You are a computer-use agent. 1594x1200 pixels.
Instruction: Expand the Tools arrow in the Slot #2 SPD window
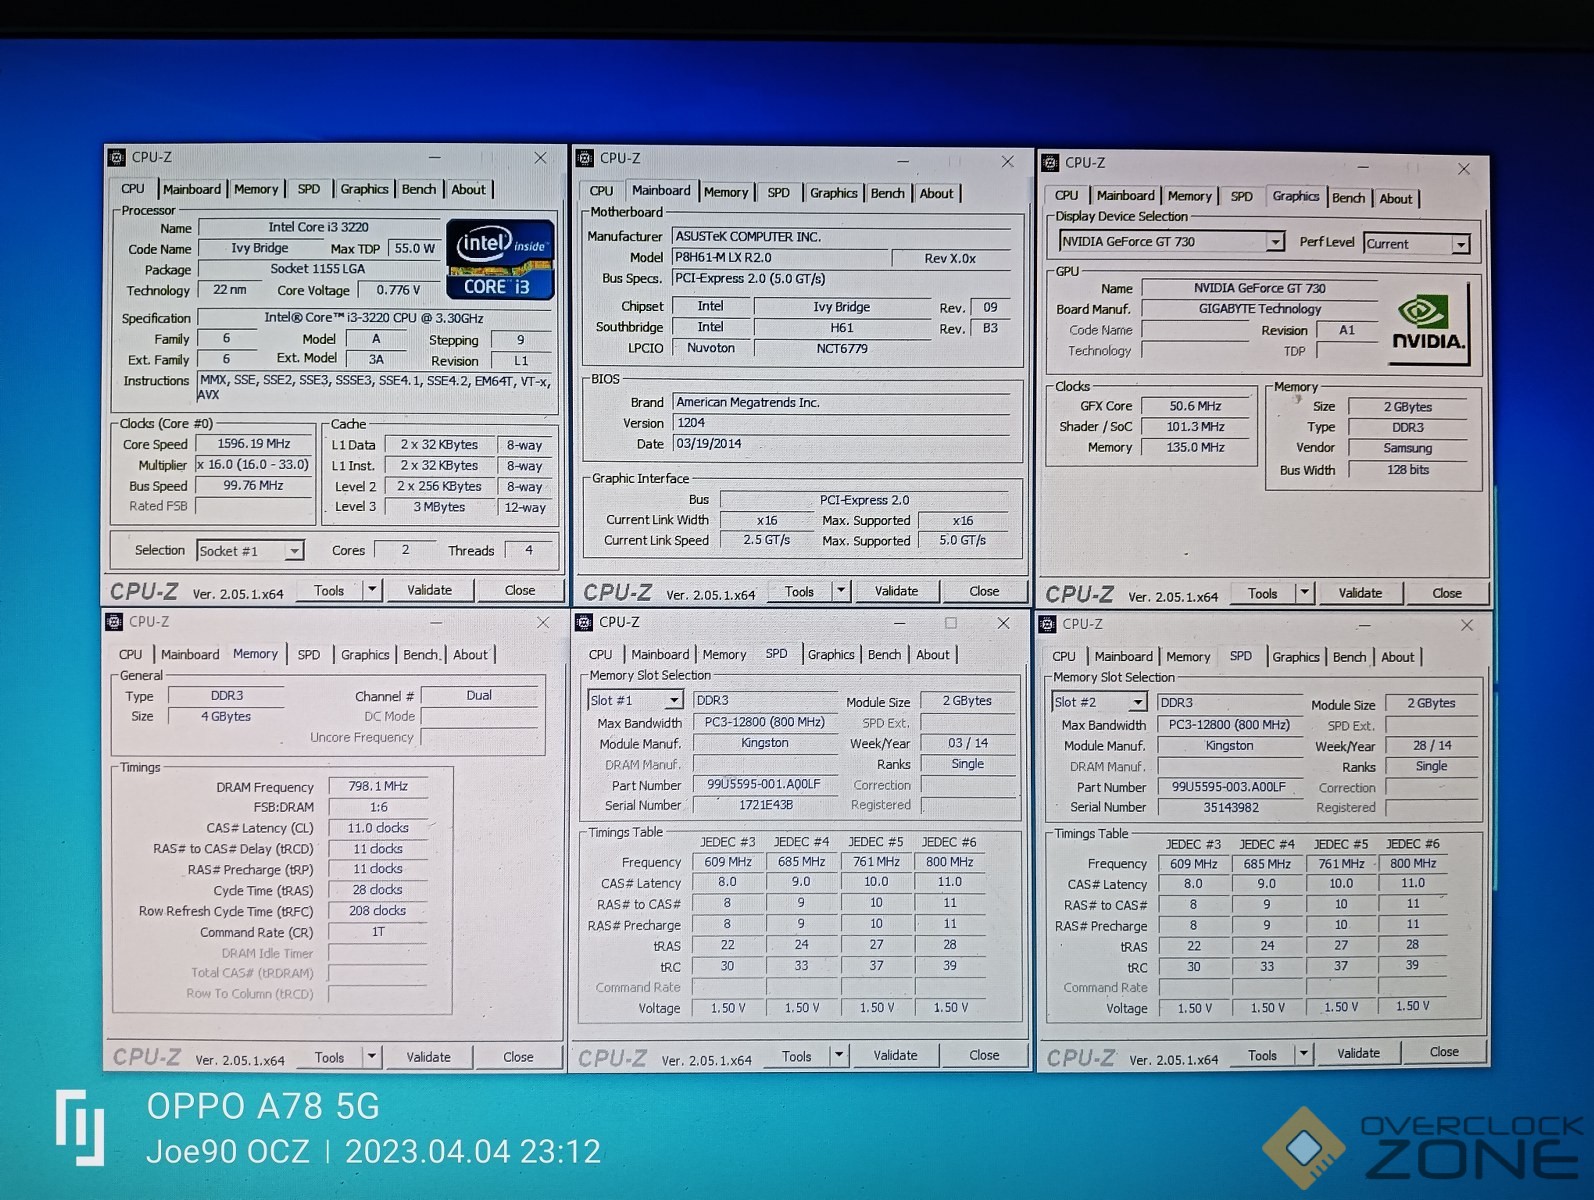pyautogui.click(x=1303, y=1054)
